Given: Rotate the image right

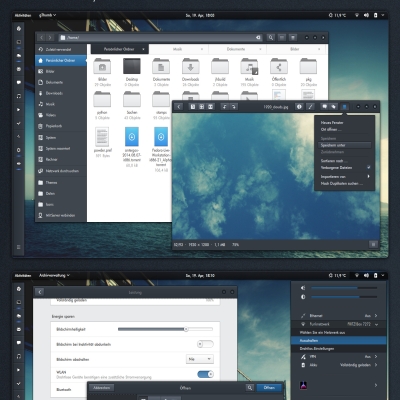Looking at the screenshot, I should 233,107.
